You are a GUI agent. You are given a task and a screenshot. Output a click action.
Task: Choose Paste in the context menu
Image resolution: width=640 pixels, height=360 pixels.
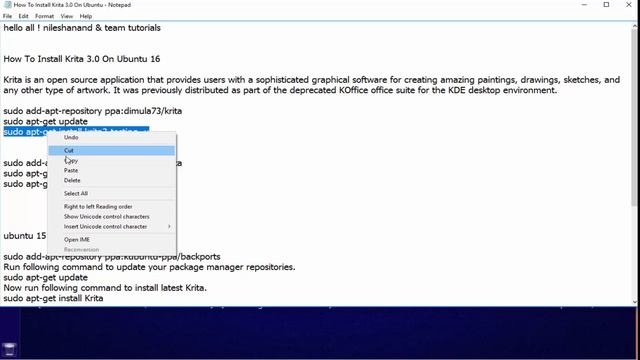(x=111, y=171)
